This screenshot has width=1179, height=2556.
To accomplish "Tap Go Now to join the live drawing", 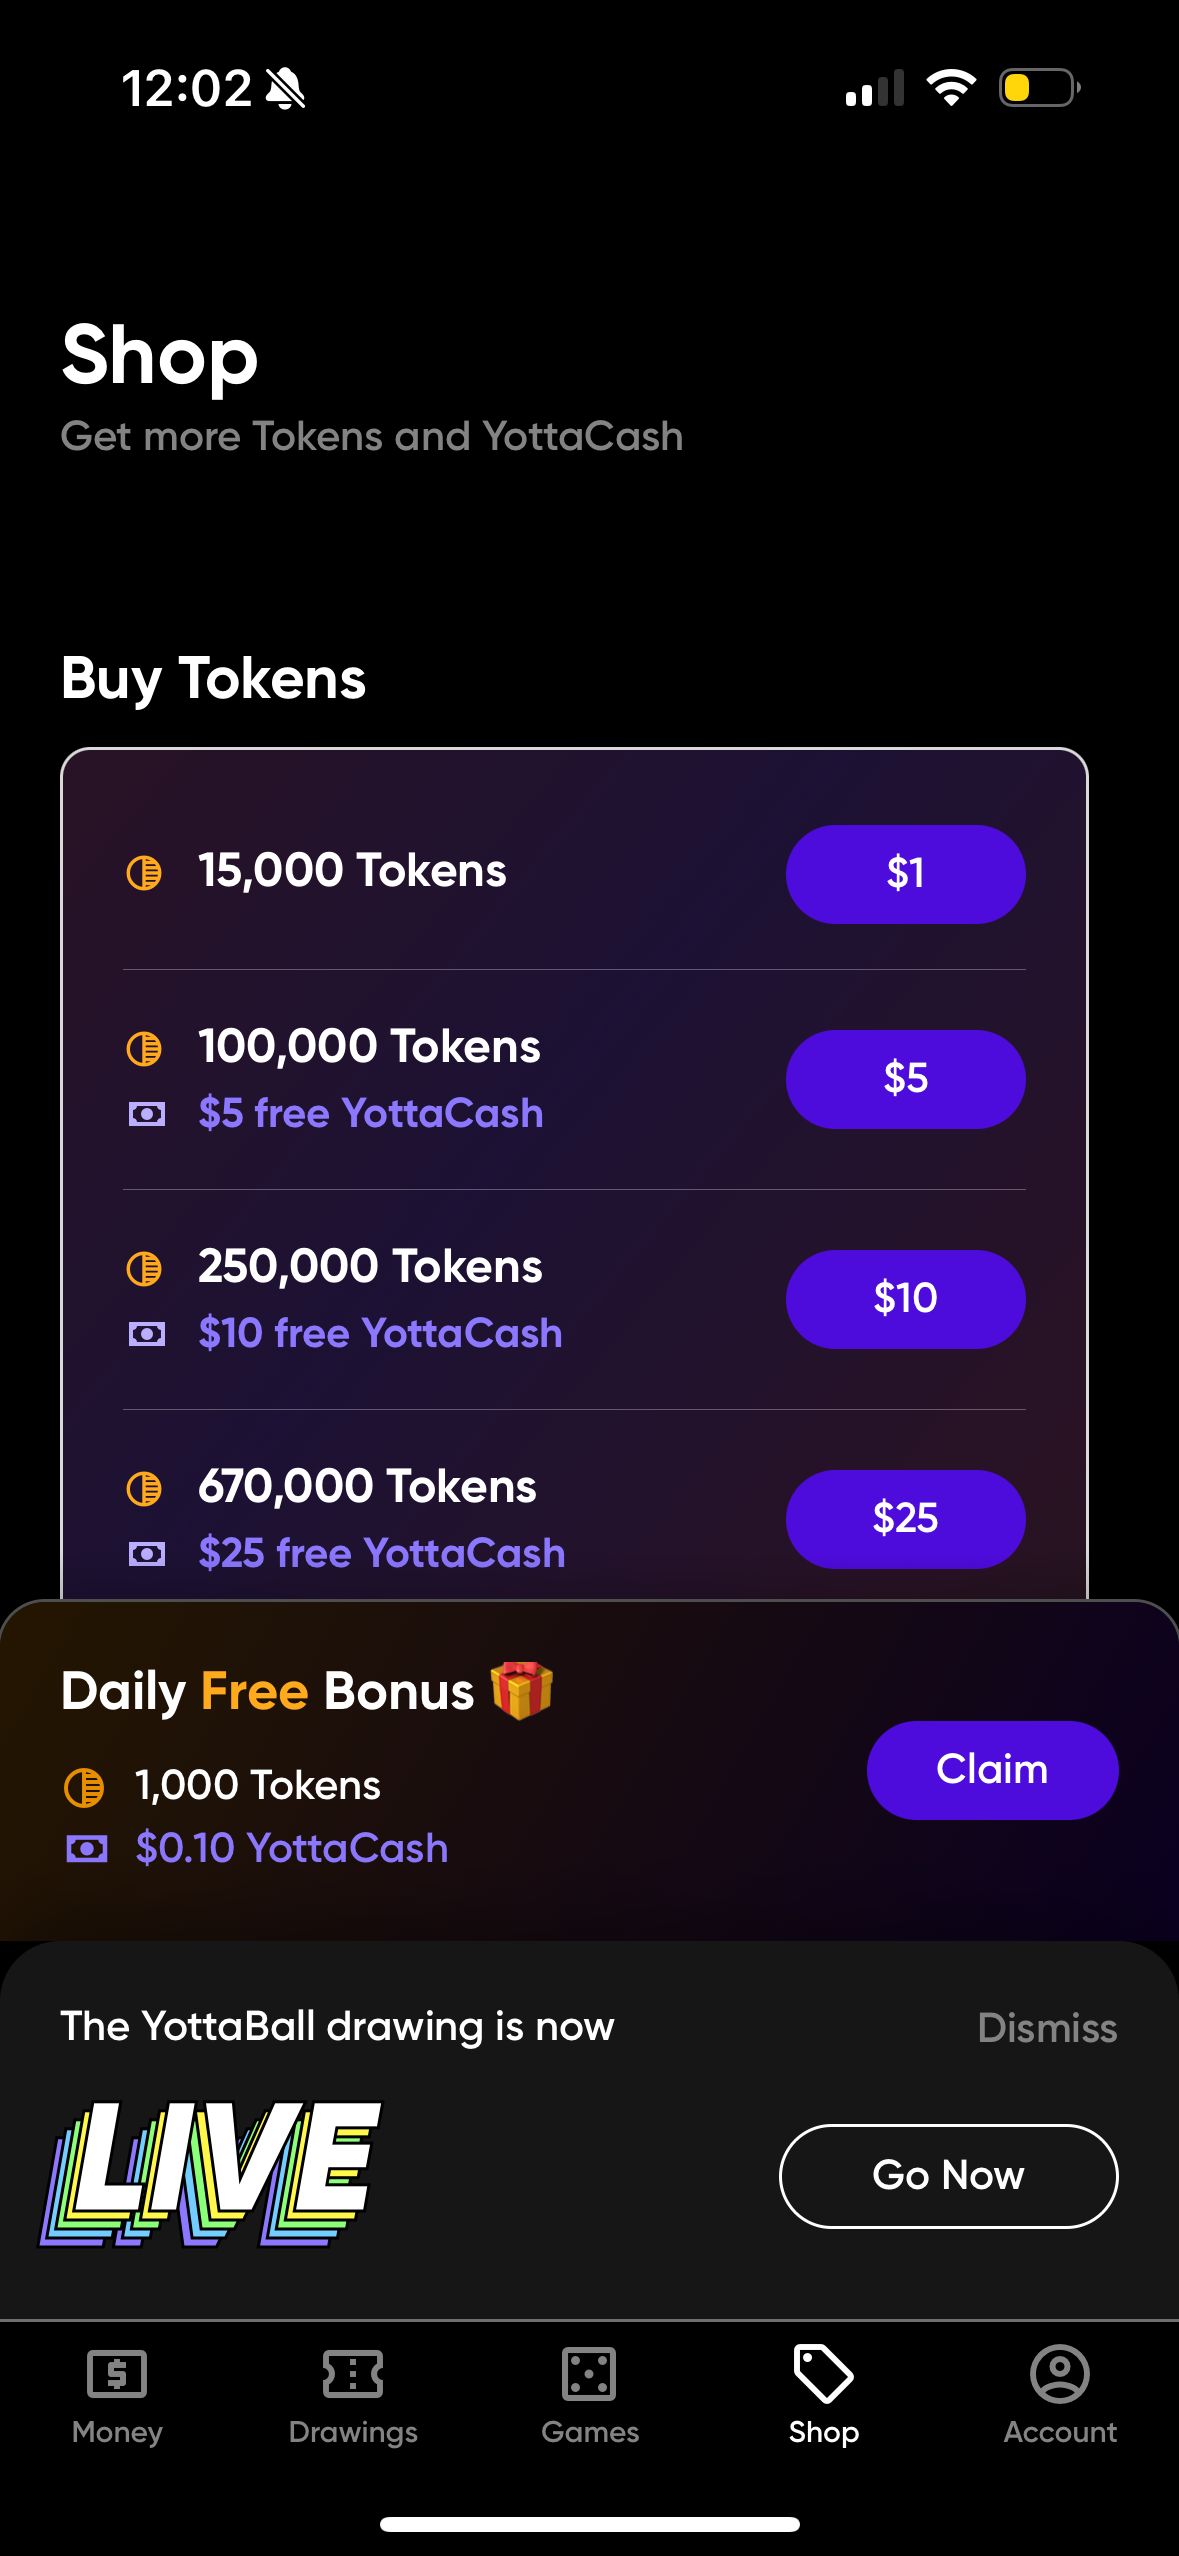I will point(948,2176).
